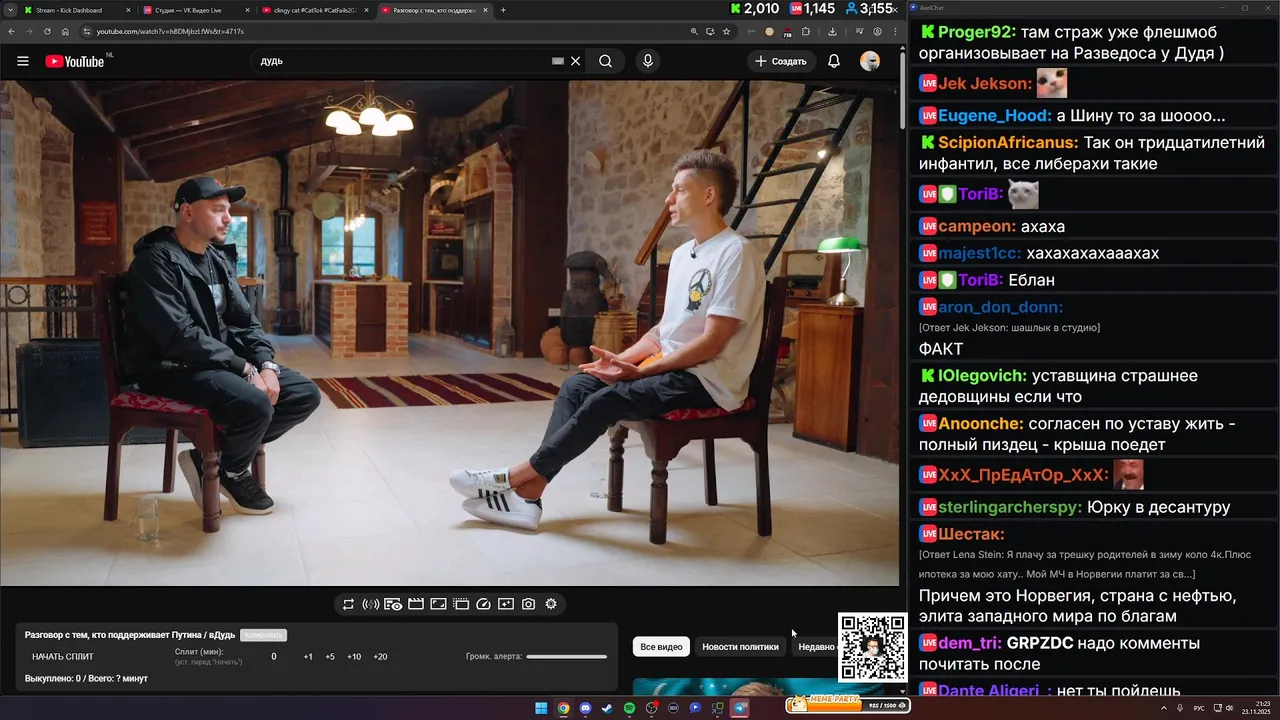Click the browser back arrow
Screen dimensions: 1280x720
(x=11, y=31)
